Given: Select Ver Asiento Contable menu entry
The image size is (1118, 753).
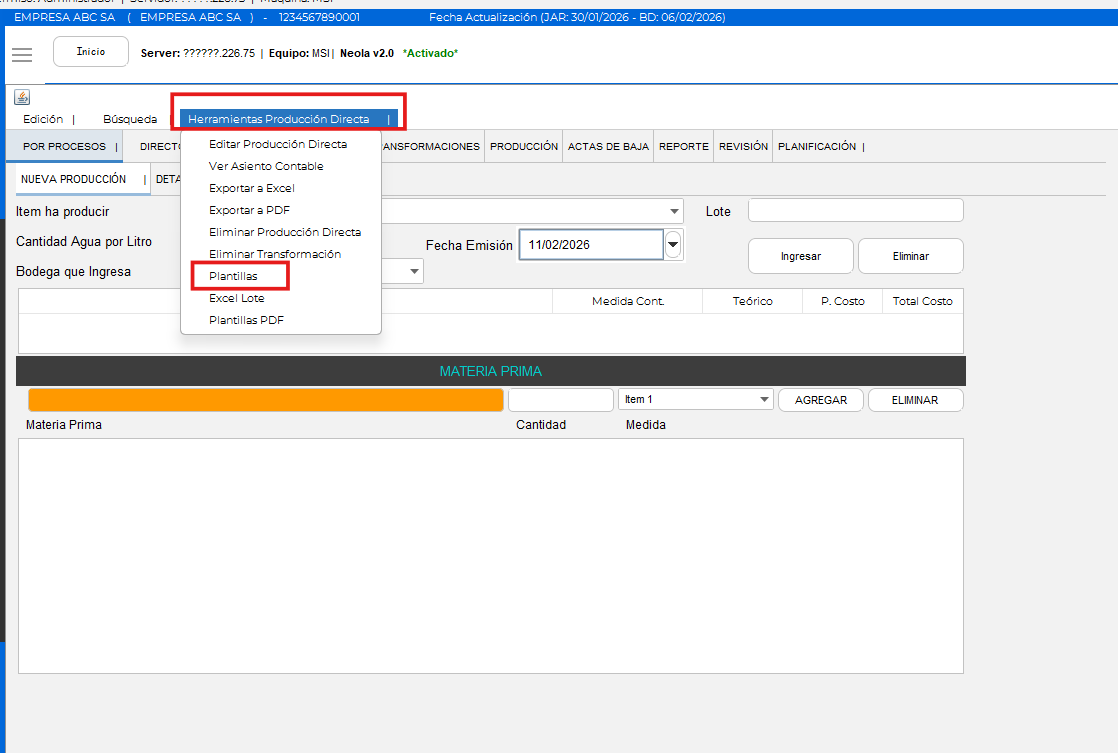Looking at the screenshot, I should coord(266,166).
